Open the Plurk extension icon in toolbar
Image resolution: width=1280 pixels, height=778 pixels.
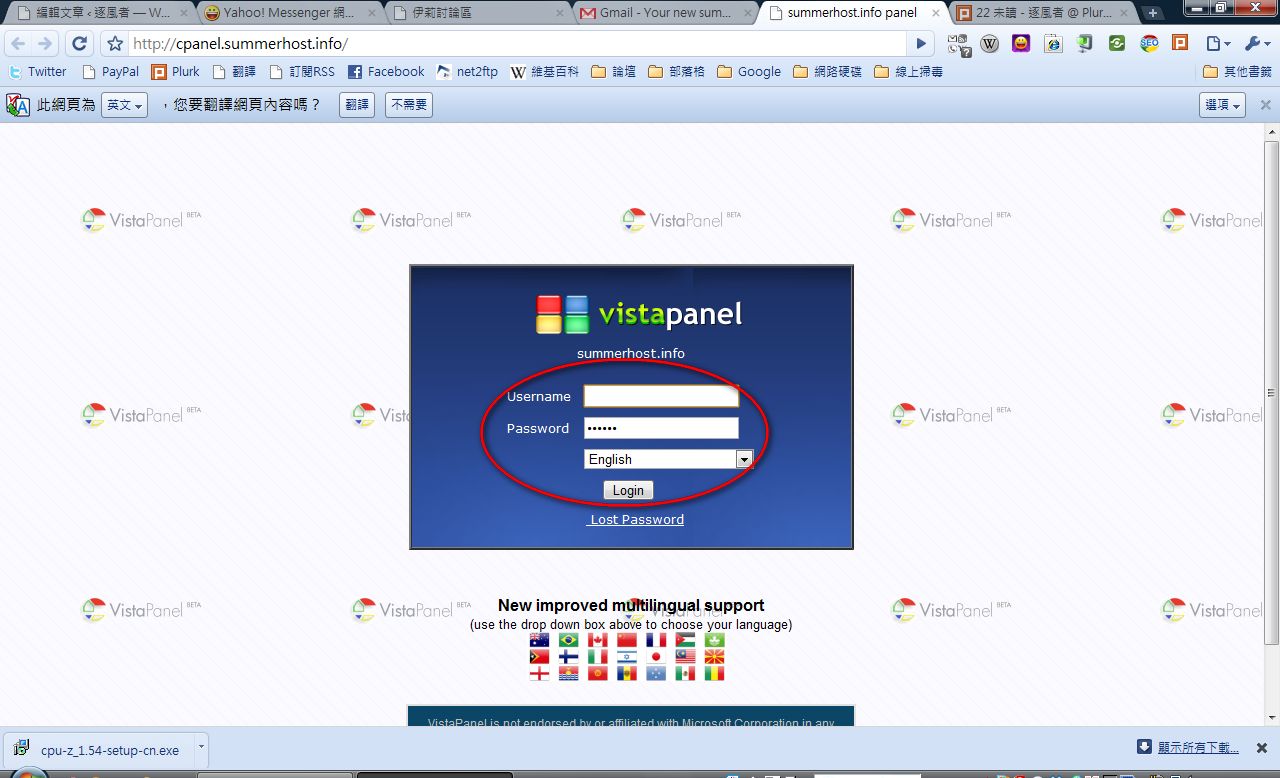tap(1180, 44)
